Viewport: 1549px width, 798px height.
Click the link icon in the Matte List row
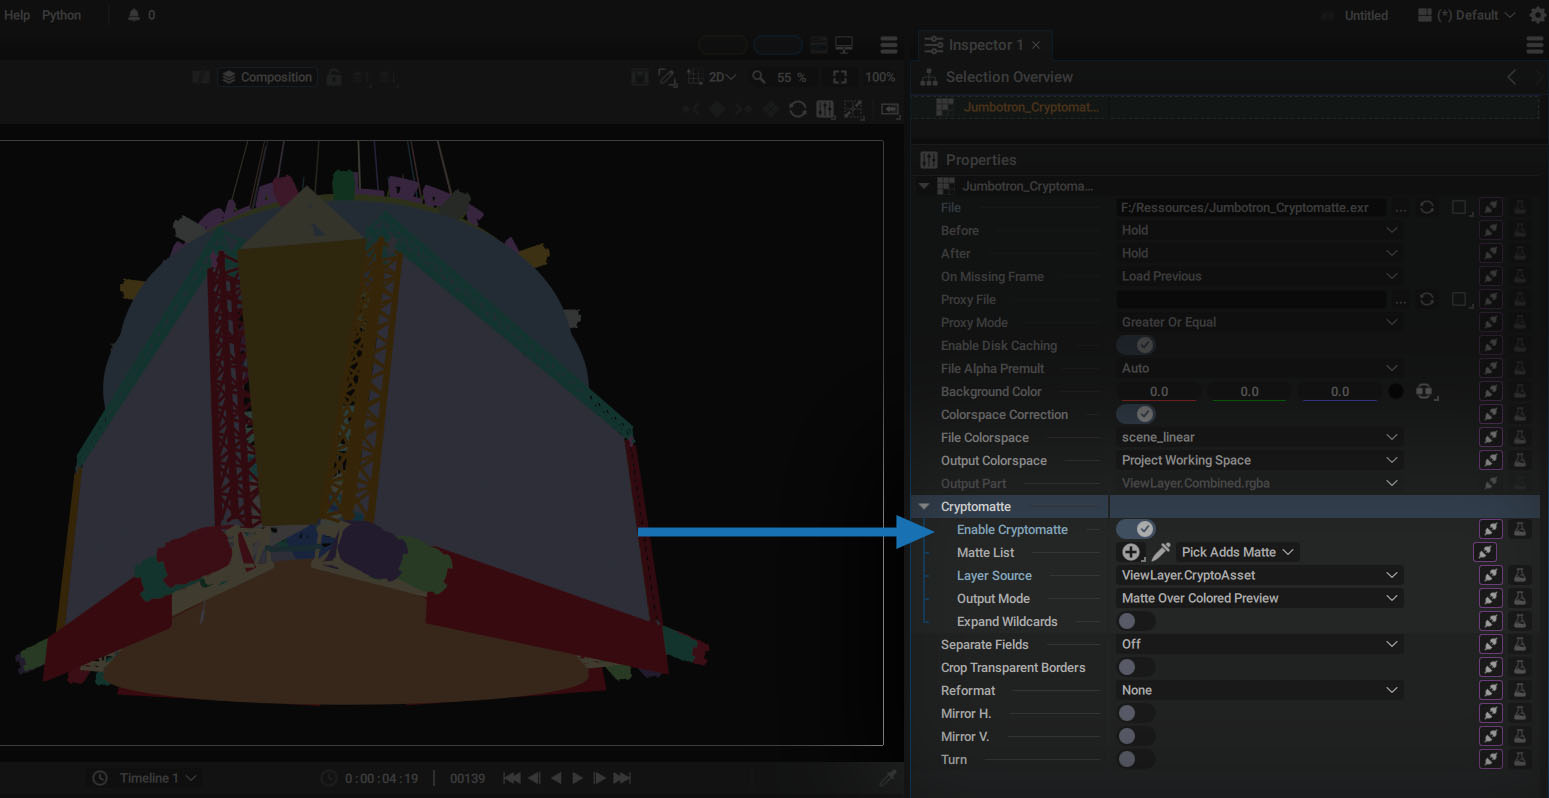click(1485, 552)
